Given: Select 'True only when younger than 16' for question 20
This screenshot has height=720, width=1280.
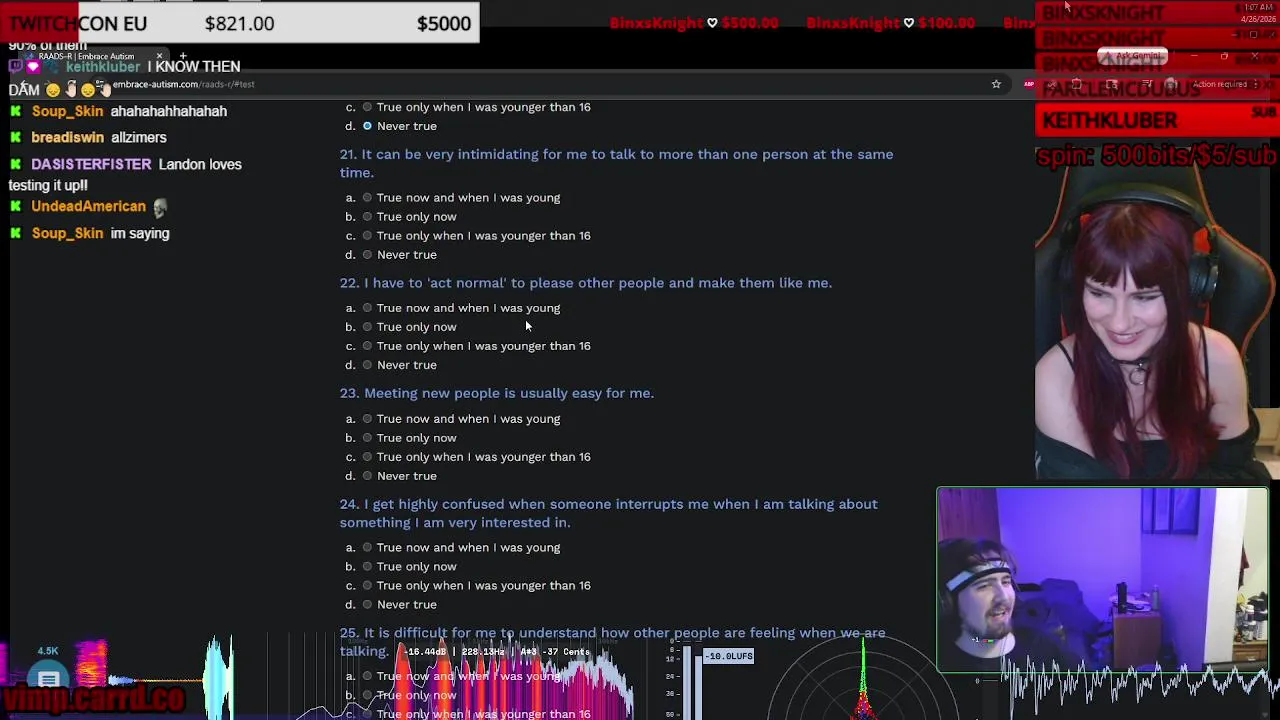Looking at the screenshot, I should click(367, 107).
